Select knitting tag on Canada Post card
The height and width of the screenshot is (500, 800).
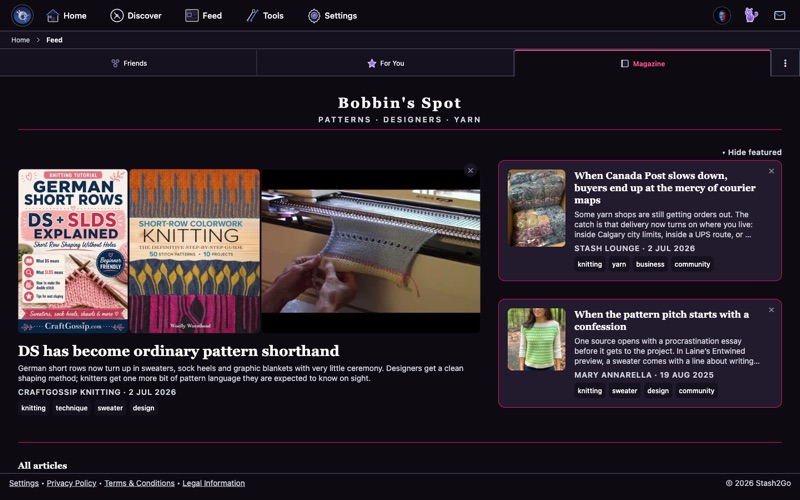[x=590, y=264]
